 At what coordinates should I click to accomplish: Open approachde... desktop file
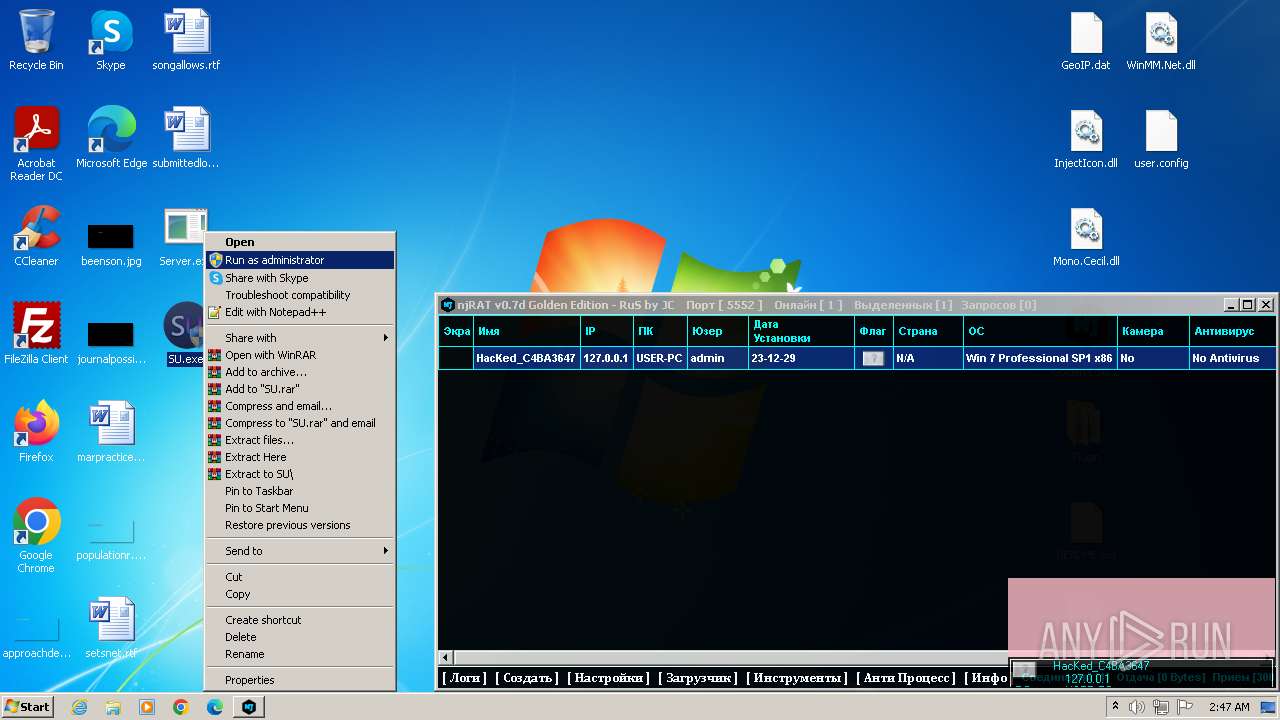[36, 637]
